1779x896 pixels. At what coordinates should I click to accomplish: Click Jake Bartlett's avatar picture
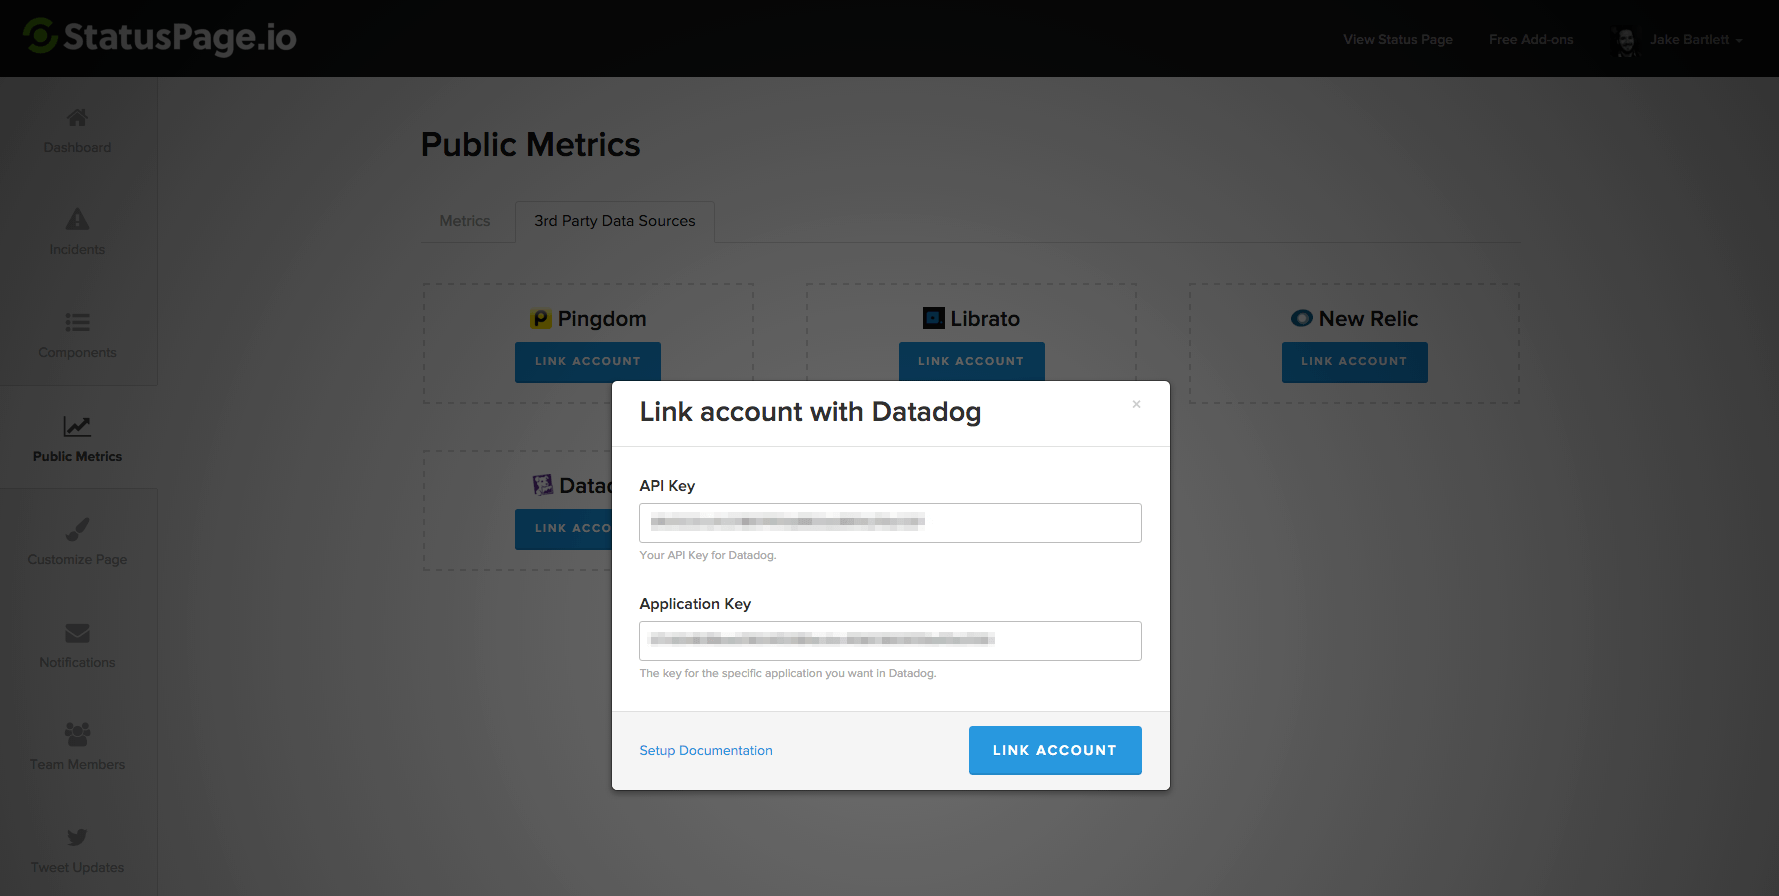coord(1626,40)
